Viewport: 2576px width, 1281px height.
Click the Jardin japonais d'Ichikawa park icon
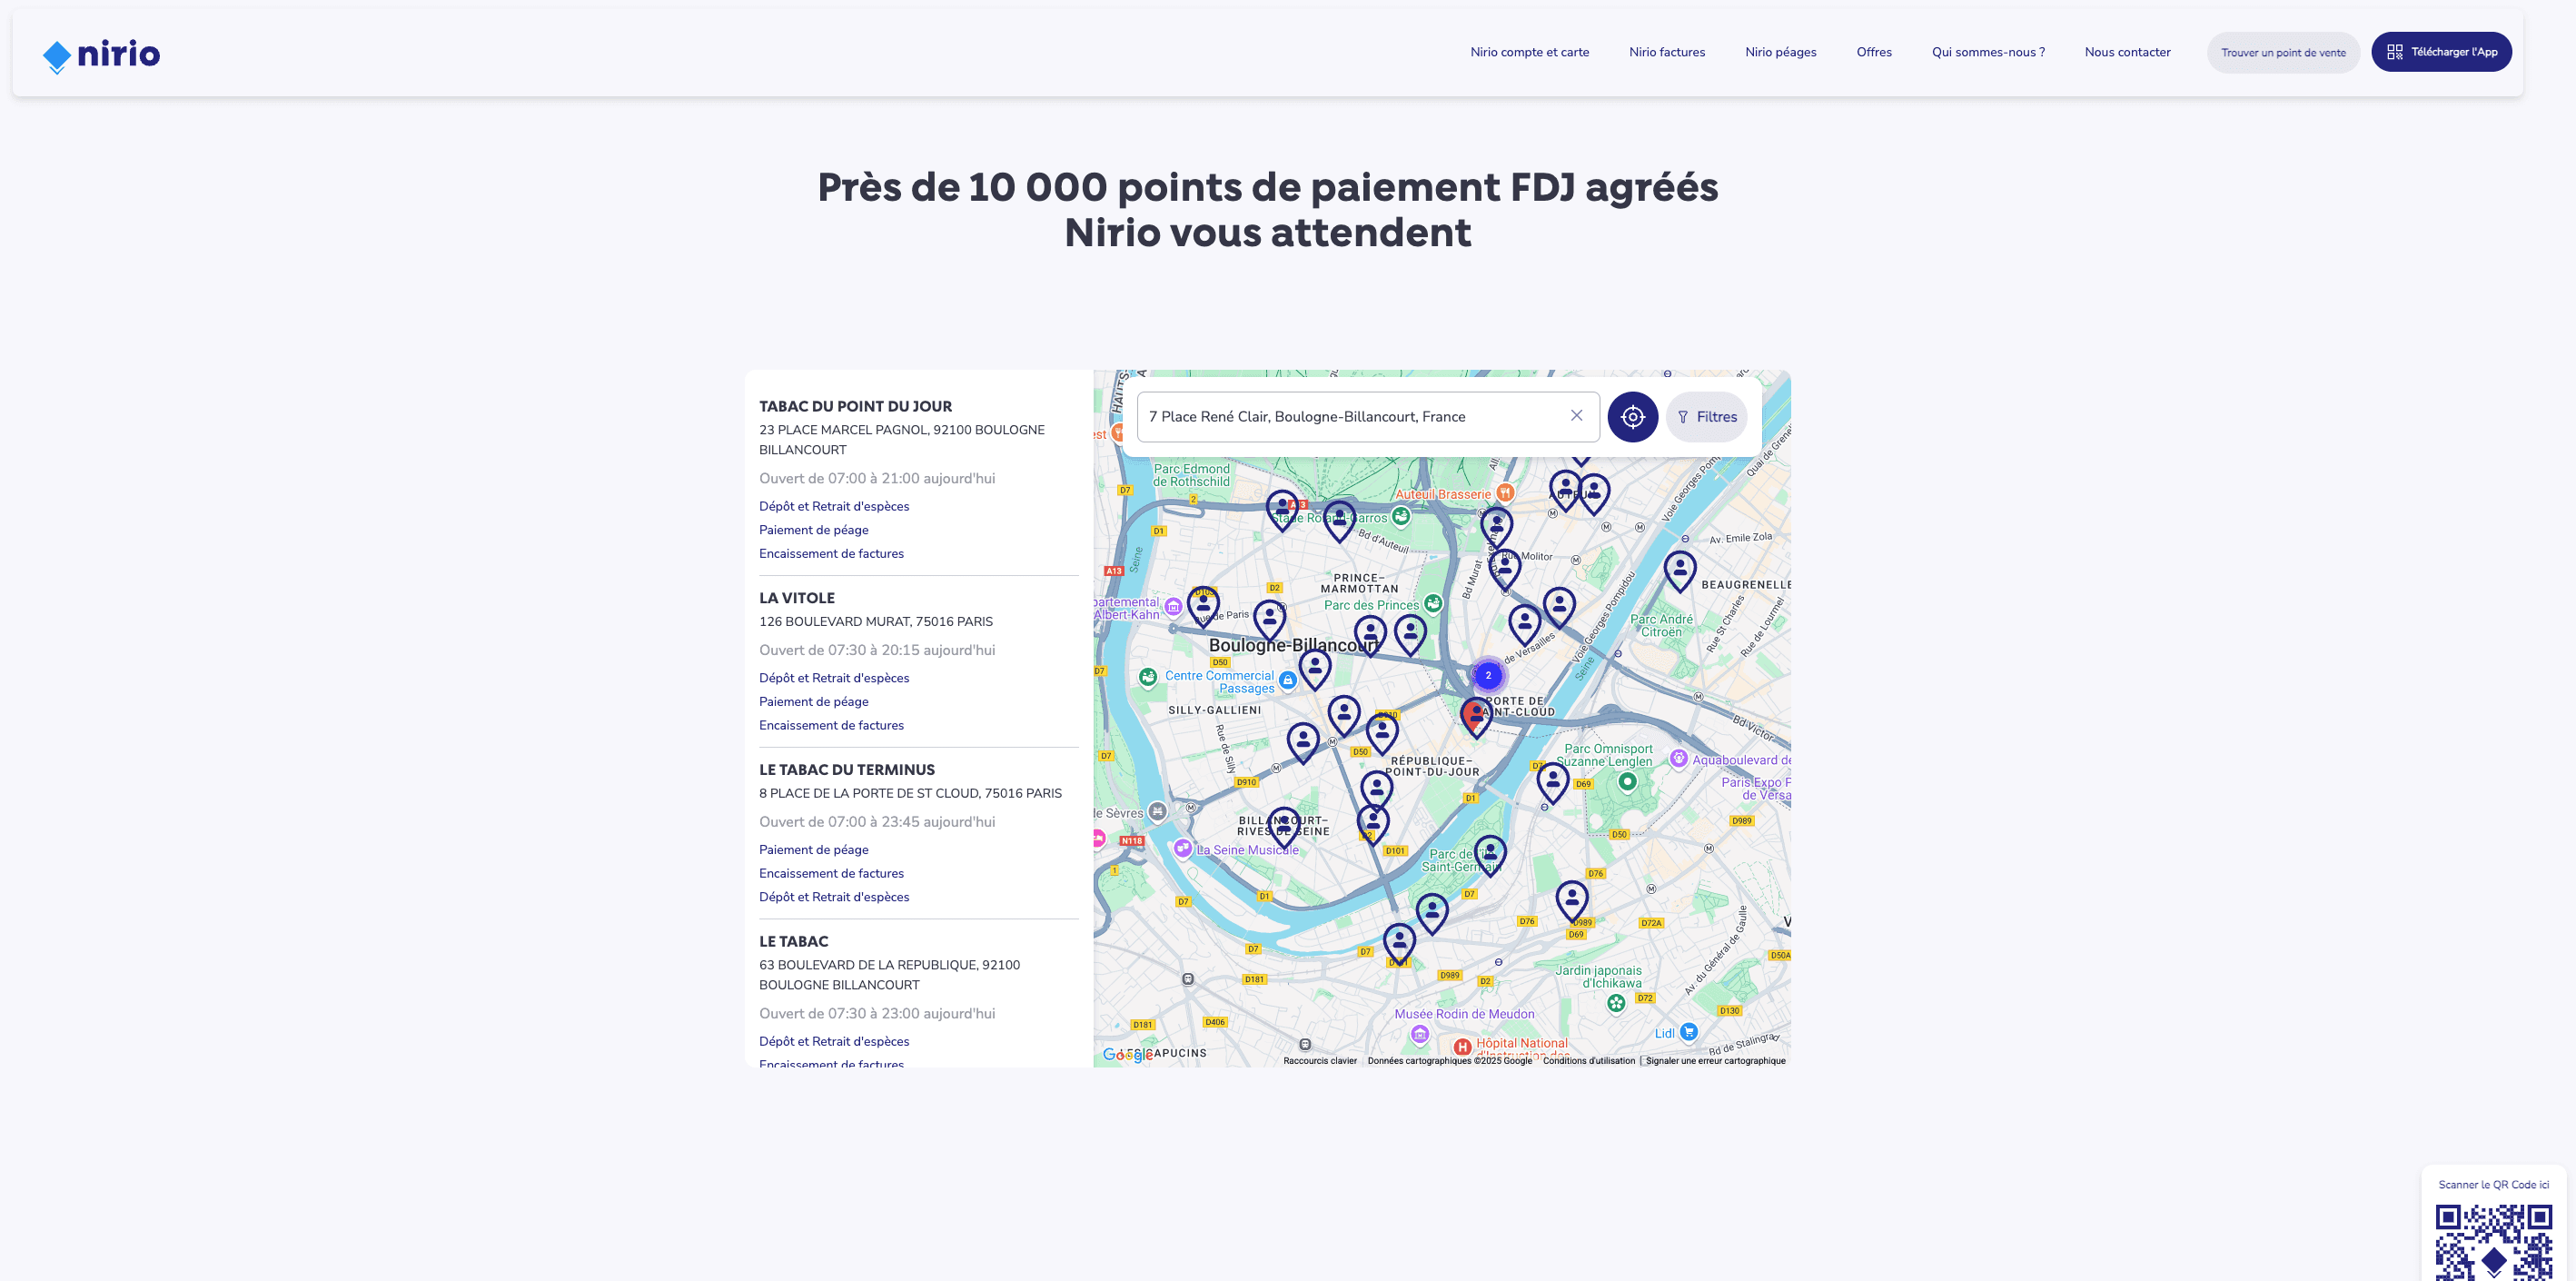1616,1002
